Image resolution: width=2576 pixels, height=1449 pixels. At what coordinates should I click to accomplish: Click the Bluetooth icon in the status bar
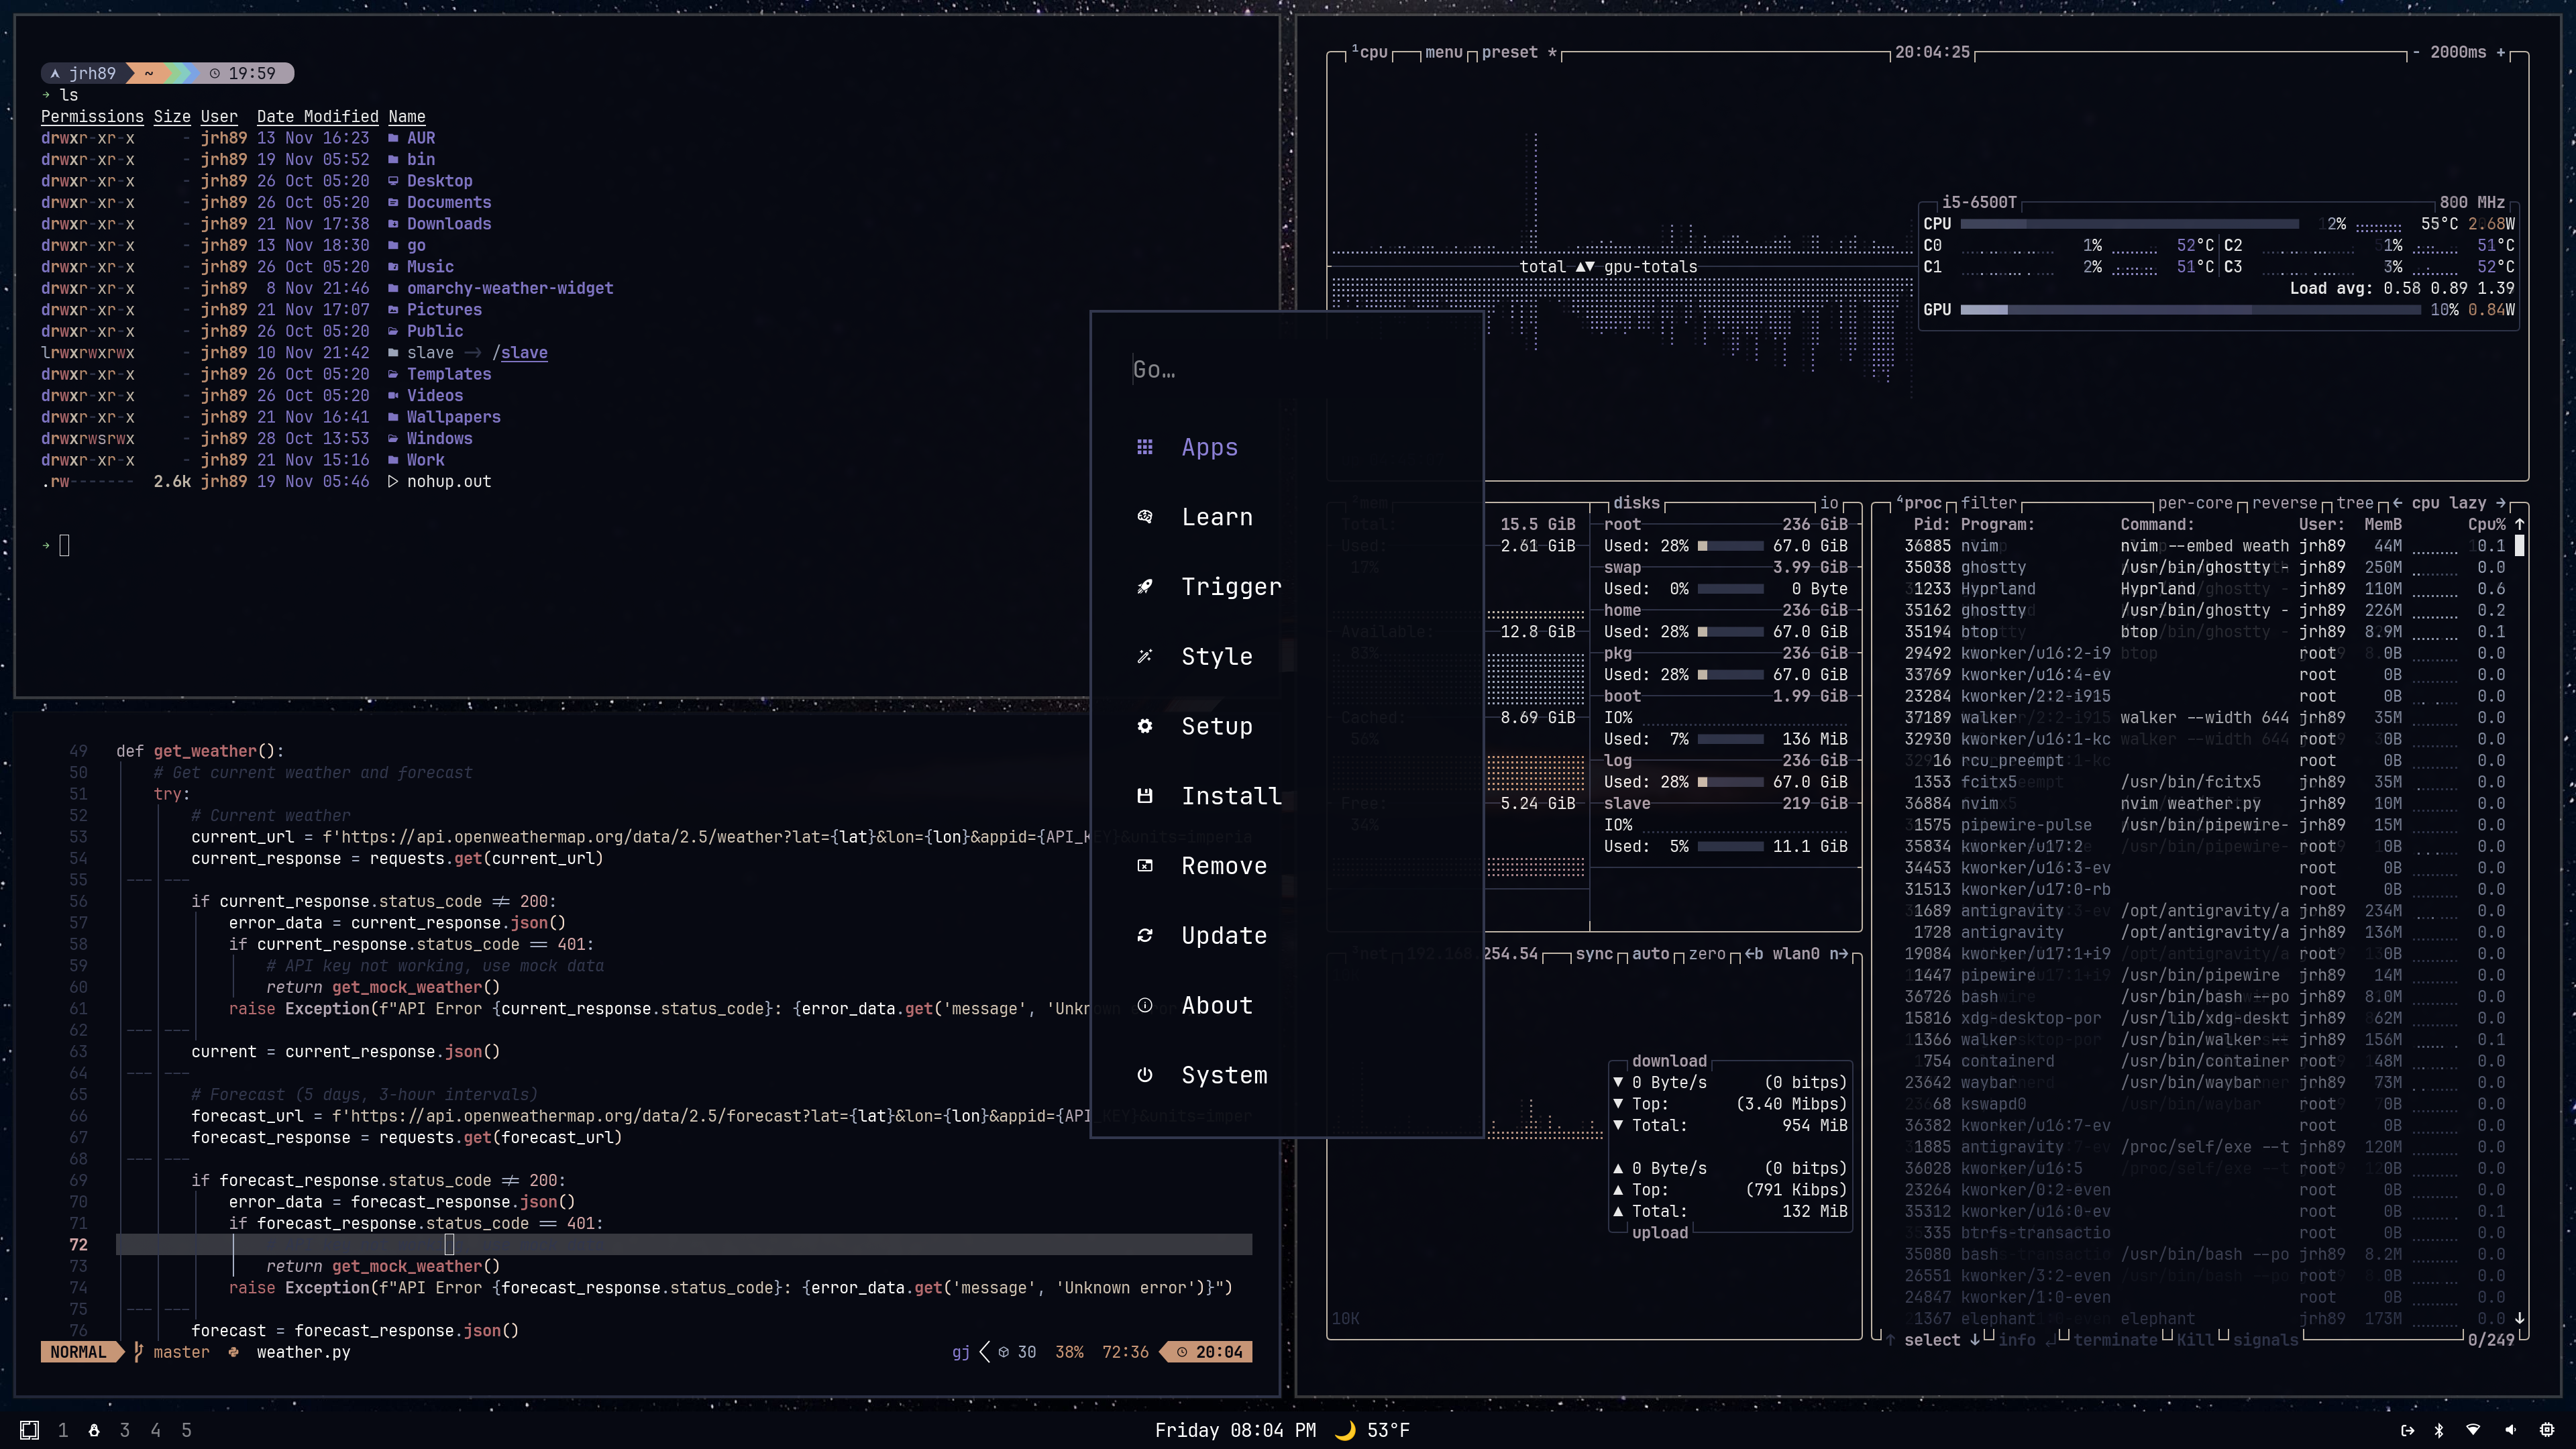coord(2438,1430)
